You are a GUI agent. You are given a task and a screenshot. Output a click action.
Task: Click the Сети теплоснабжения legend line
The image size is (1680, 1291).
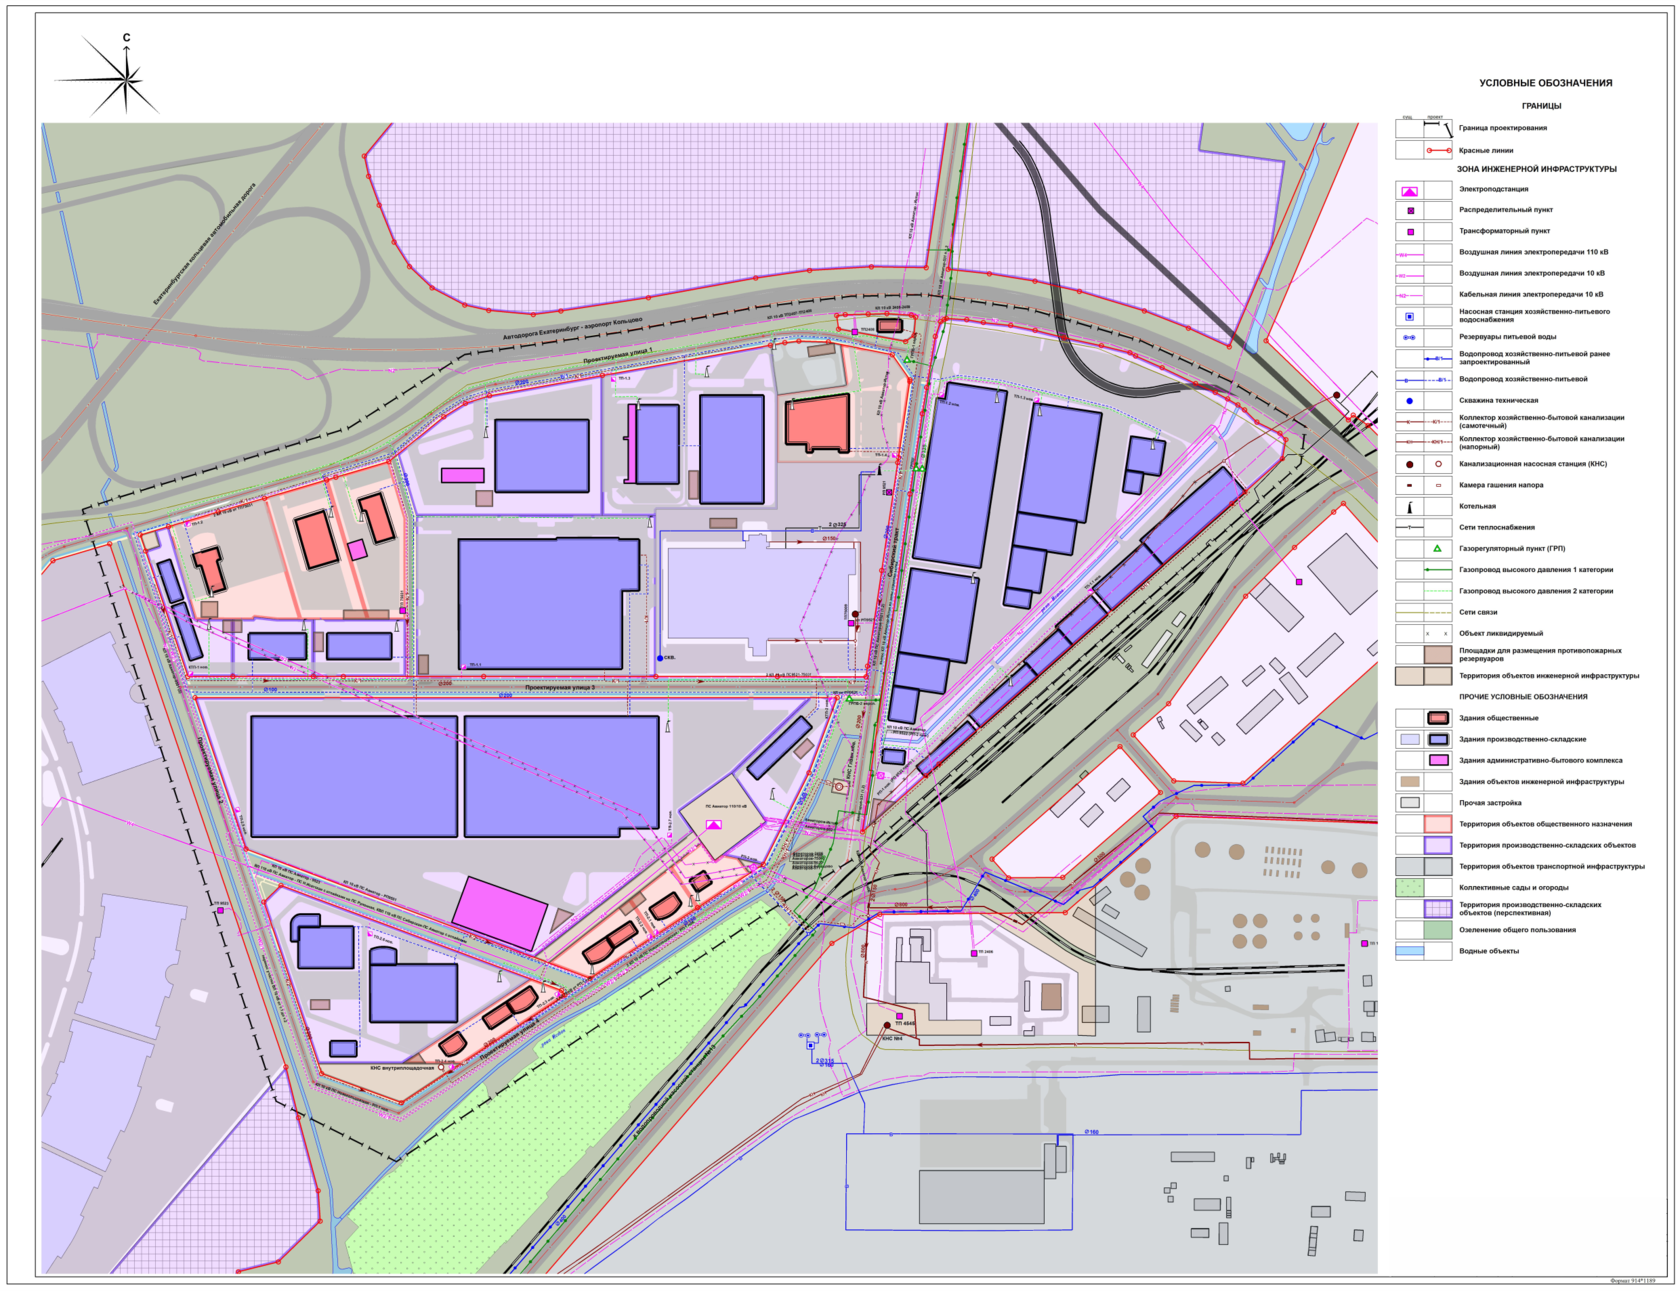(x=1409, y=528)
